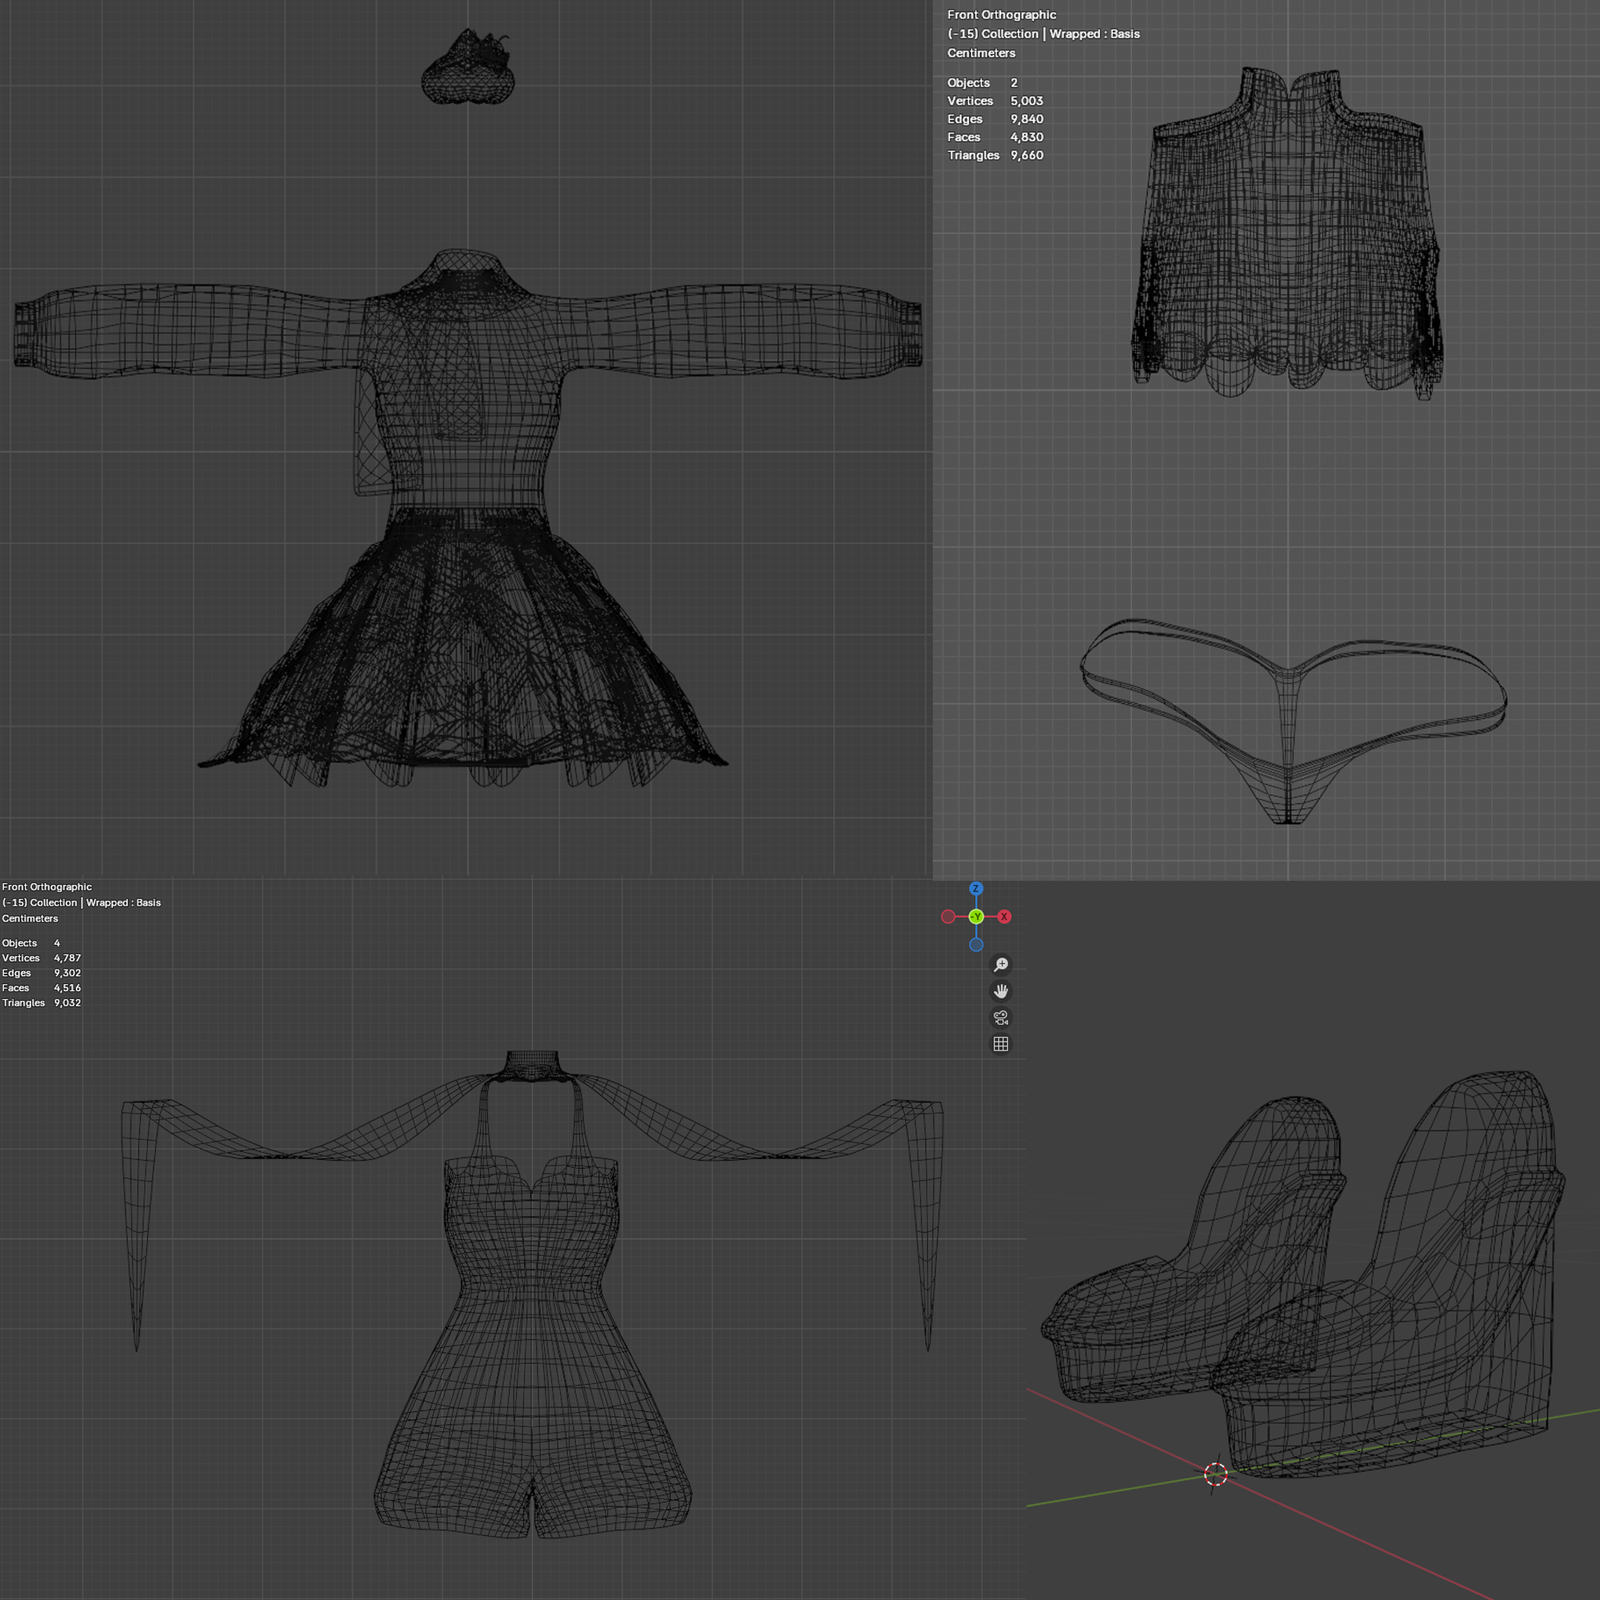Screen dimensions: 1600x1600
Task: Click the unlabeled negative X gizmo circle
Action: click(948, 917)
